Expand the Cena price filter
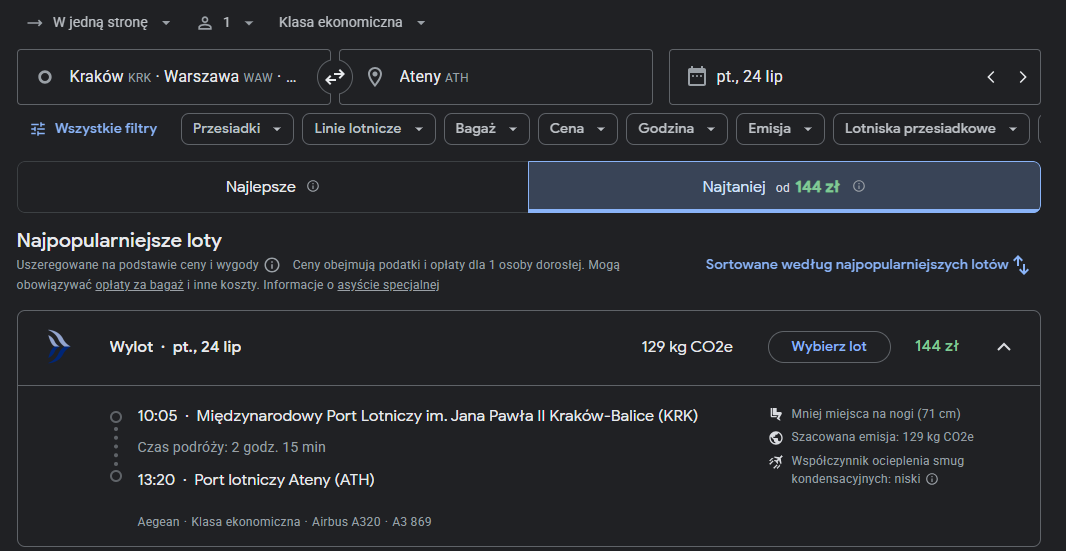1066x551 pixels. (x=578, y=129)
